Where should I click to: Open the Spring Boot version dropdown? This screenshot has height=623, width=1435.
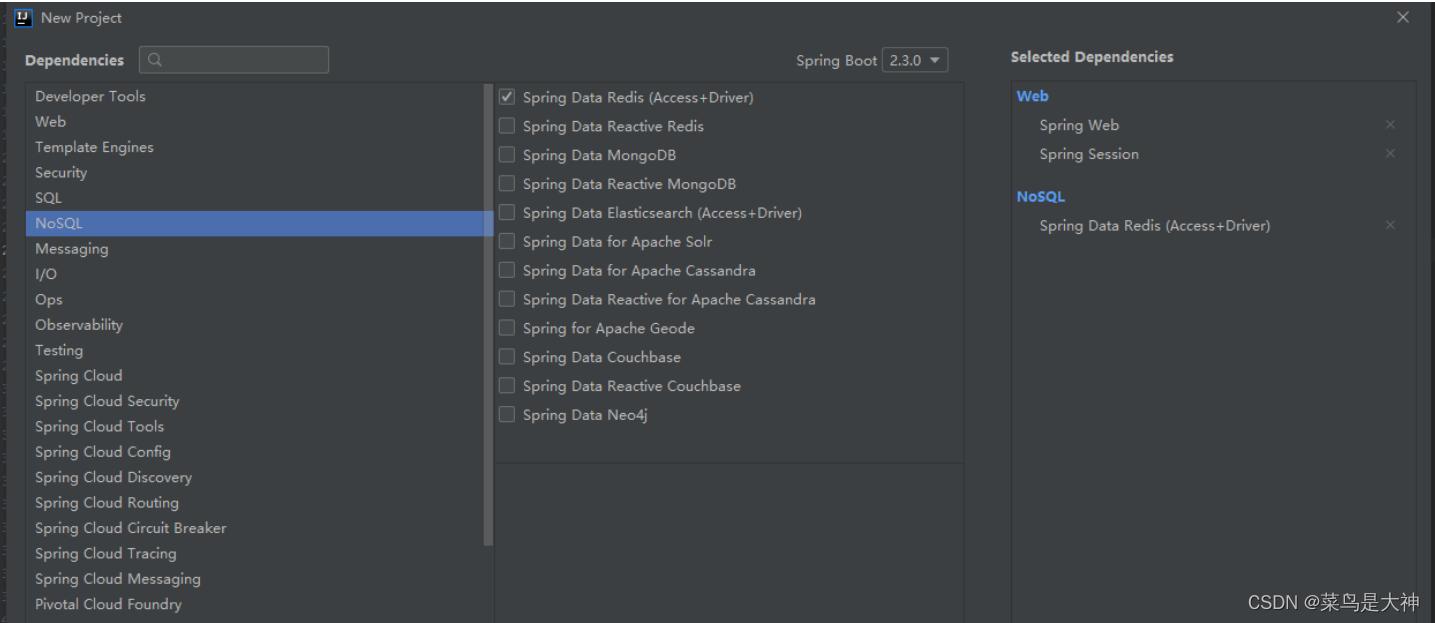click(x=914, y=60)
